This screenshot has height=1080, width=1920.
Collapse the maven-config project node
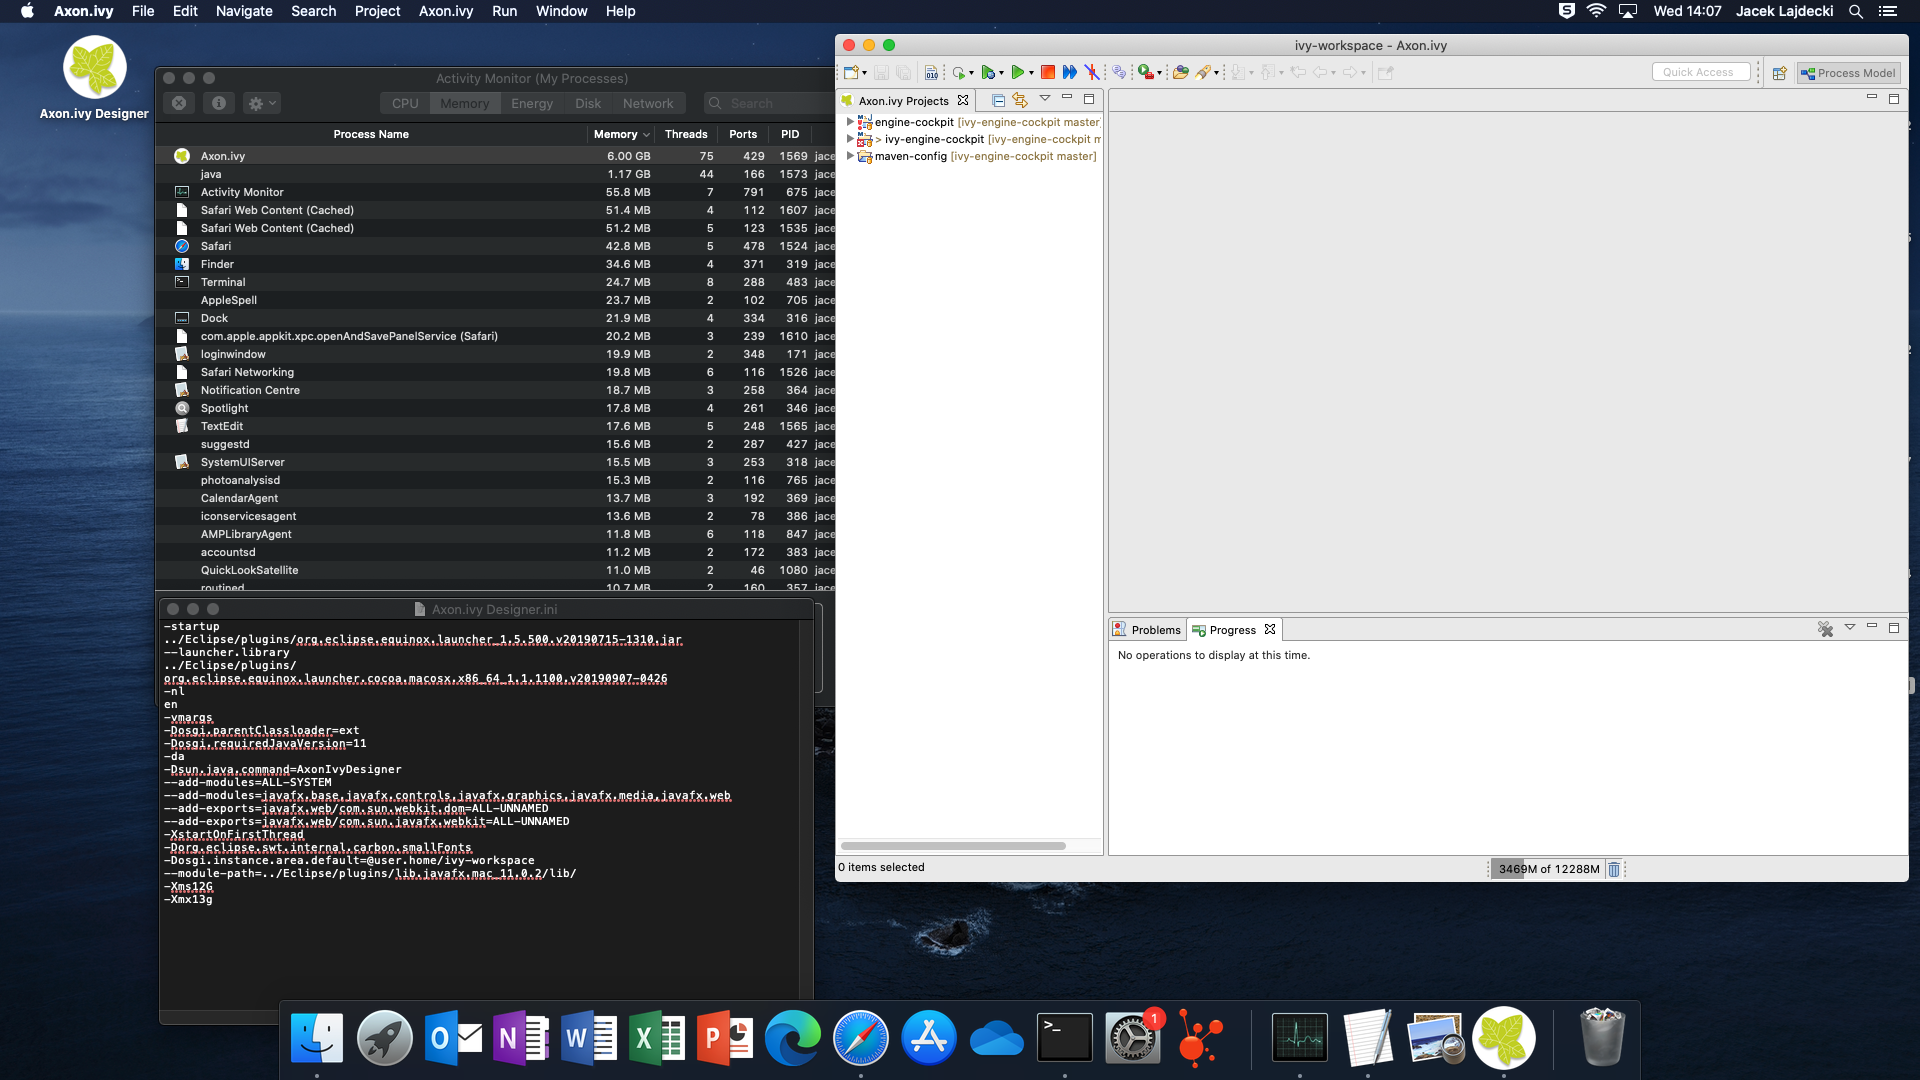click(x=851, y=156)
